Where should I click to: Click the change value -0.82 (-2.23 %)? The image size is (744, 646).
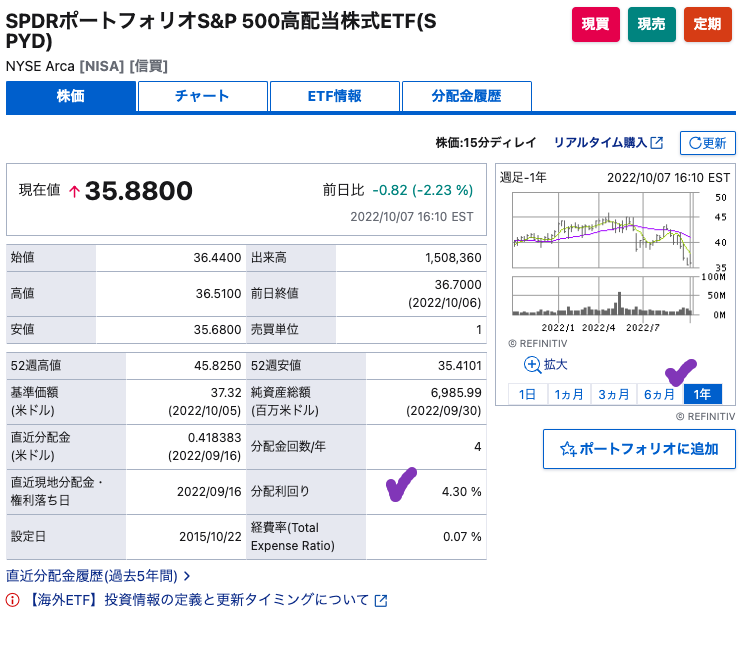(423, 190)
